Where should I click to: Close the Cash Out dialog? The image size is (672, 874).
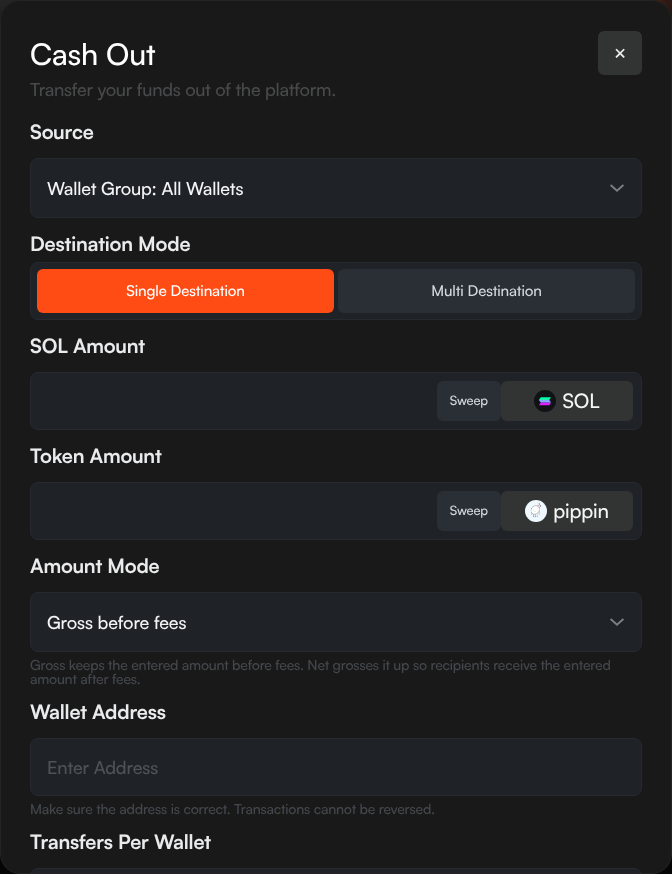pyautogui.click(x=620, y=53)
